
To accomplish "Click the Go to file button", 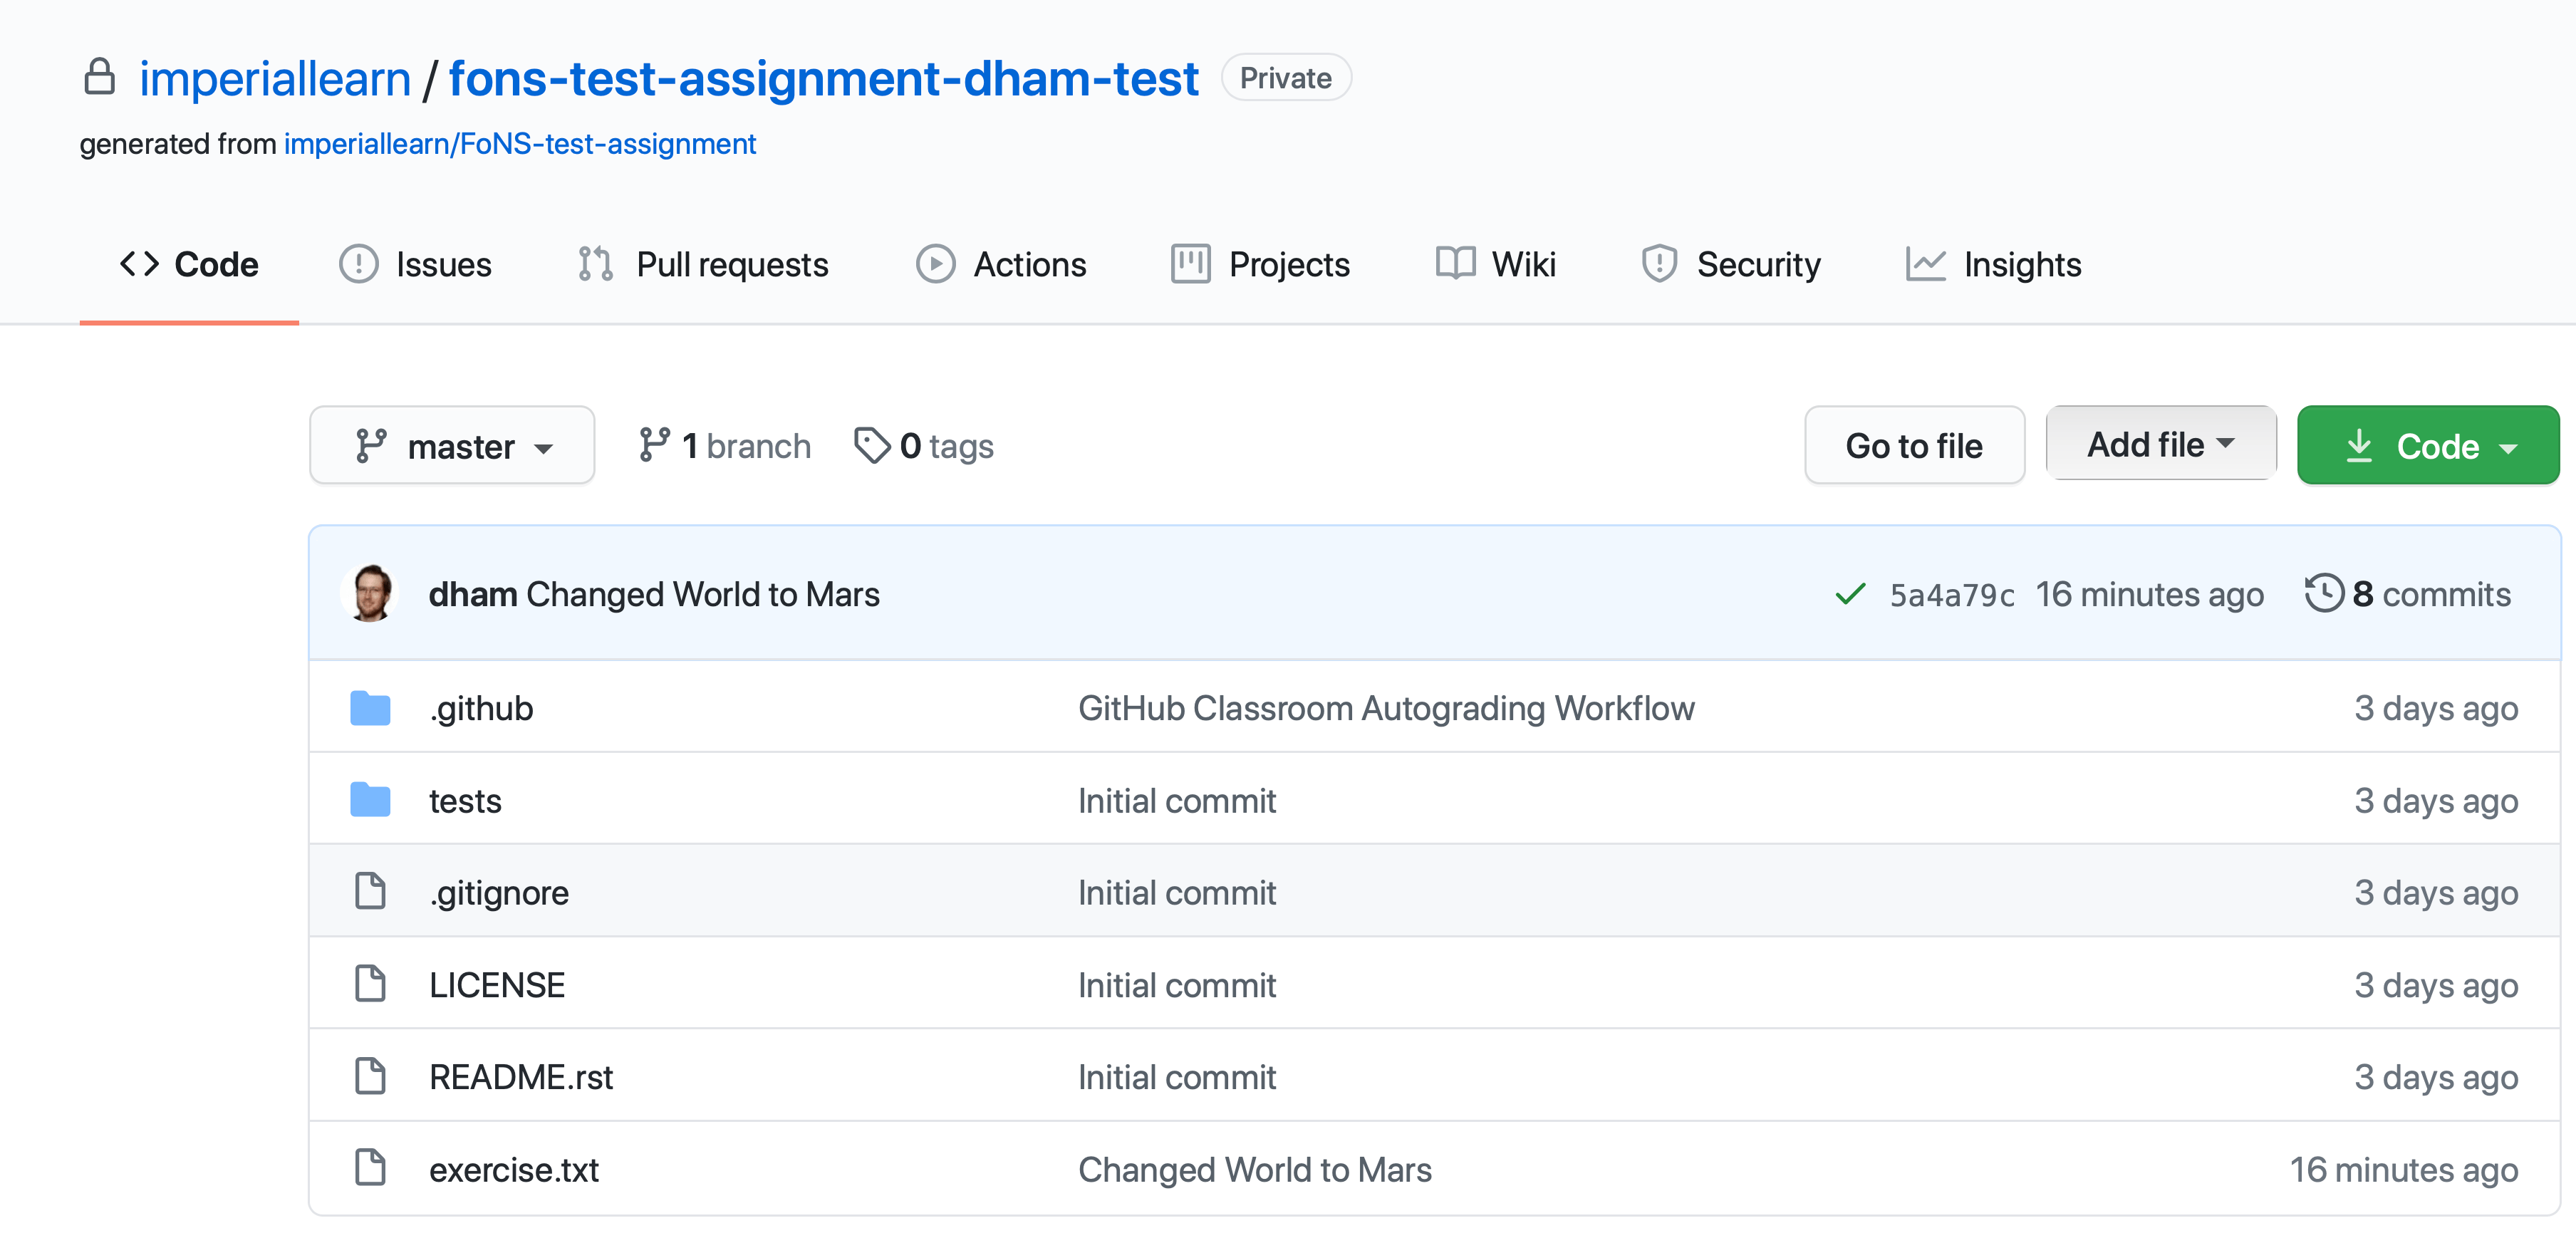I will [1914, 446].
